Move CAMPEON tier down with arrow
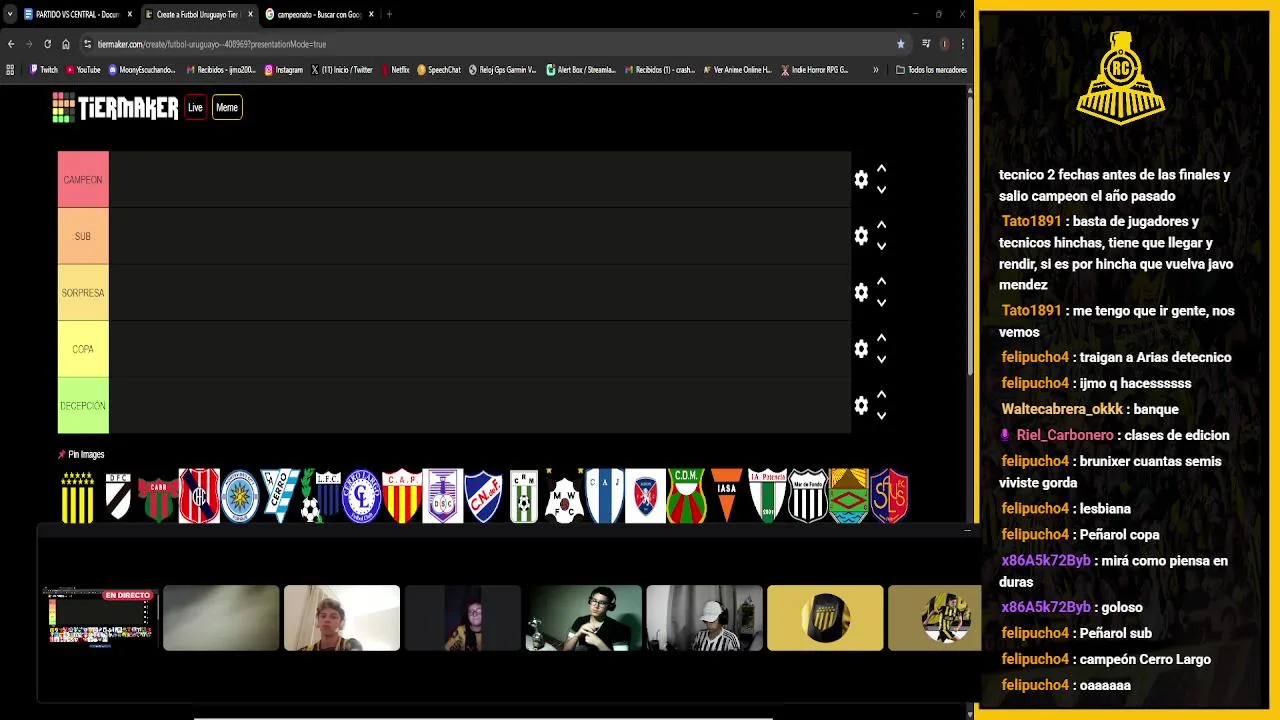The width and height of the screenshot is (1280, 720). tap(881, 189)
